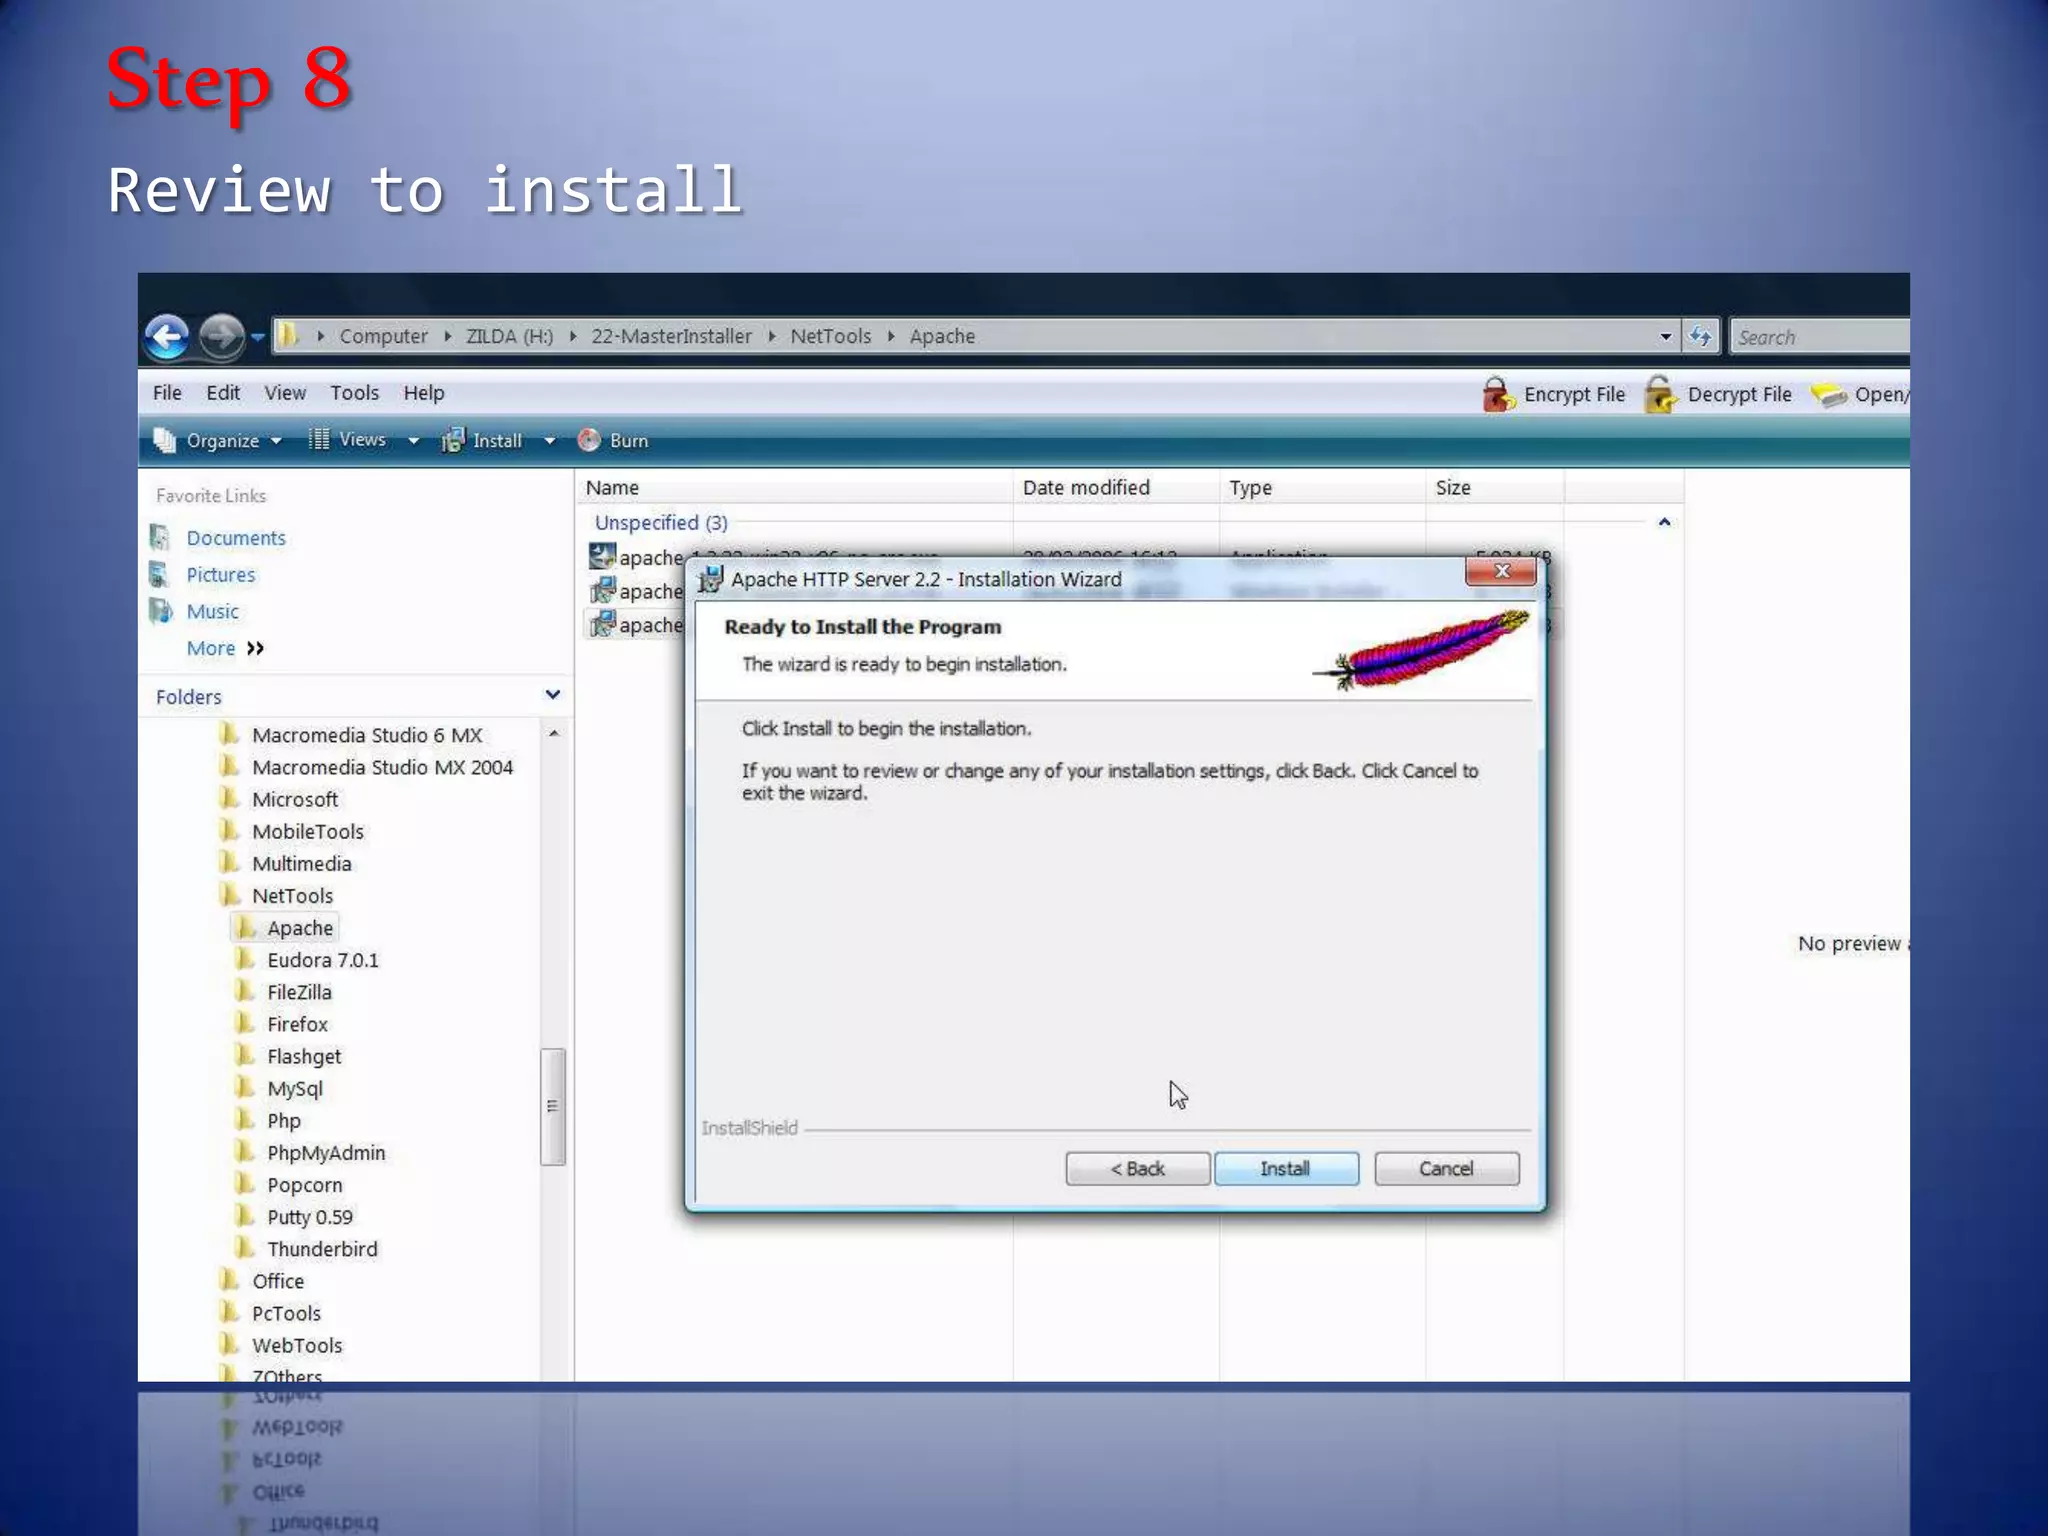
Task: Open the Organize dropdown
Action: pyautogui.click(x=219, y=441)
